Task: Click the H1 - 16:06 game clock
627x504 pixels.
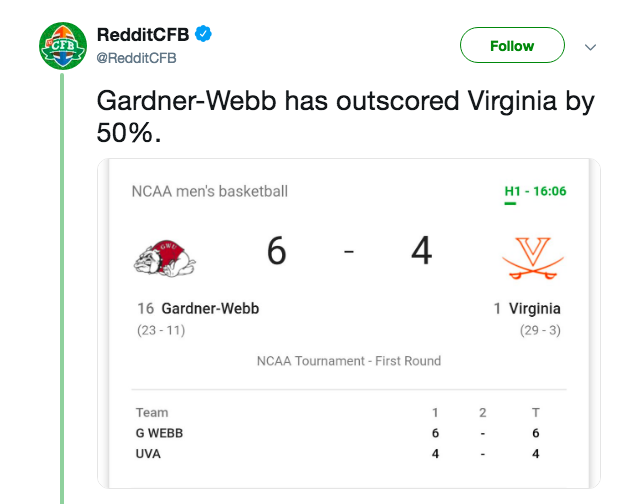Action: pos(535,191)
